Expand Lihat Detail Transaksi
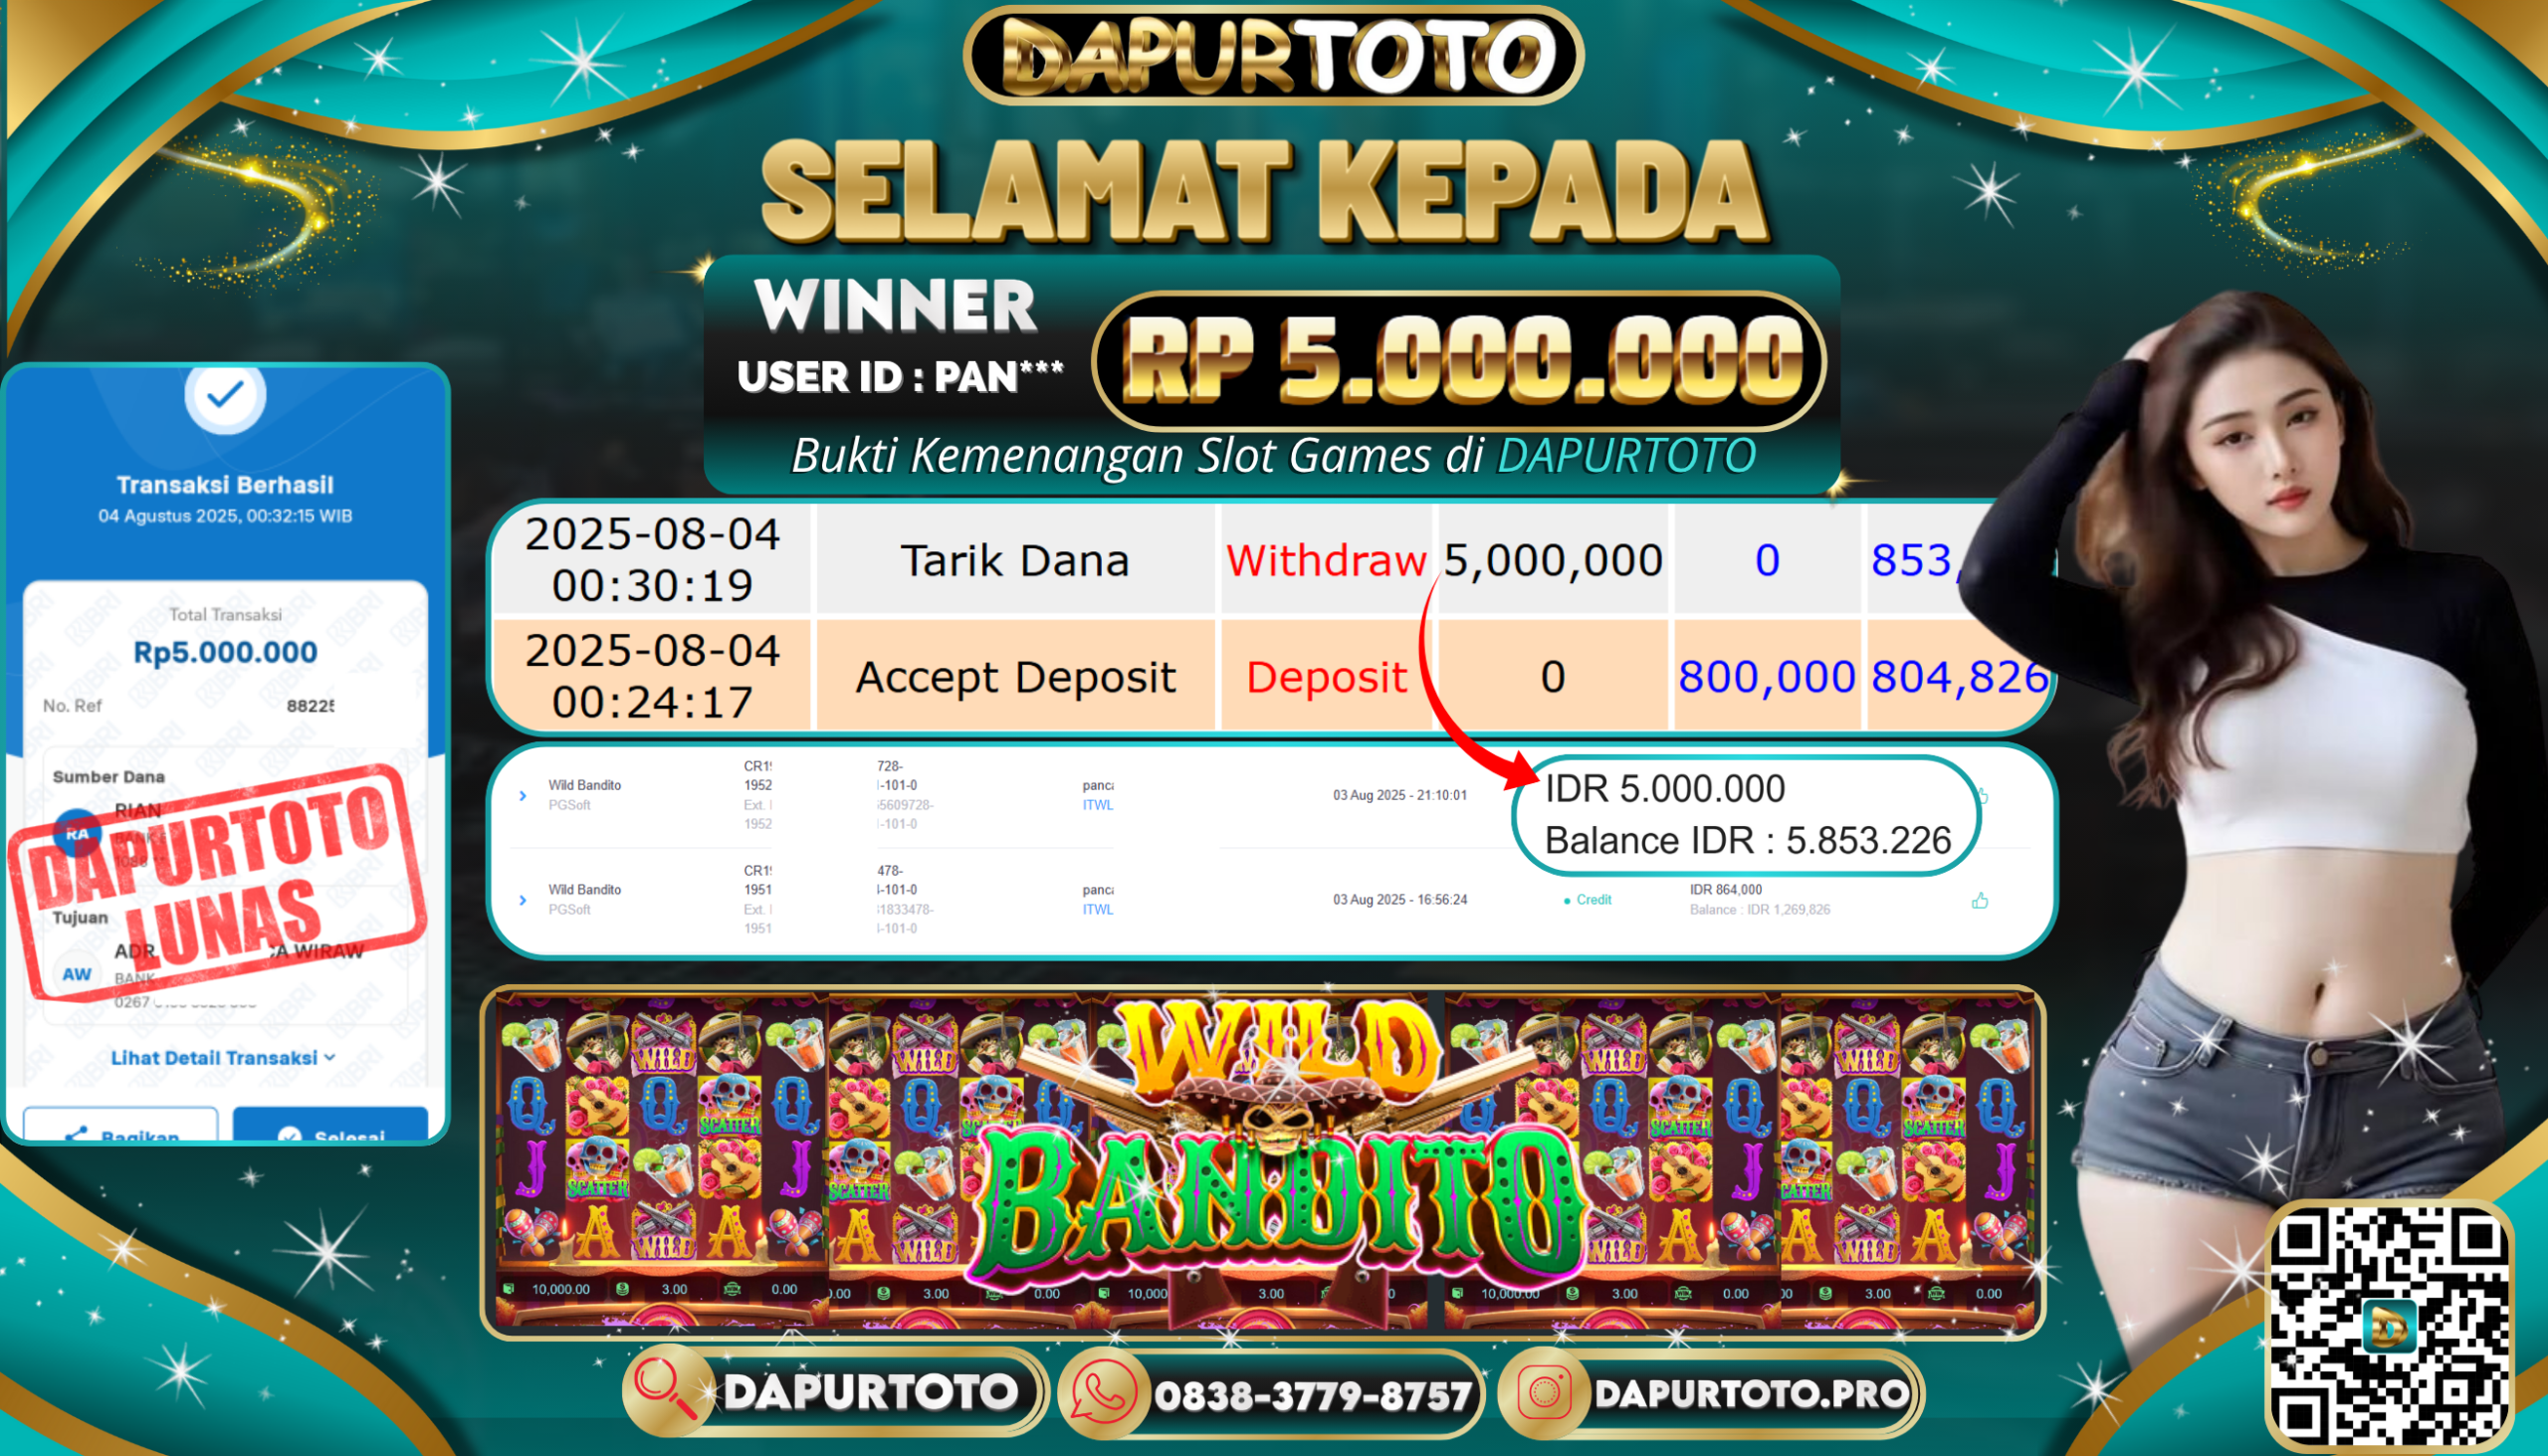 [223, 1057]
